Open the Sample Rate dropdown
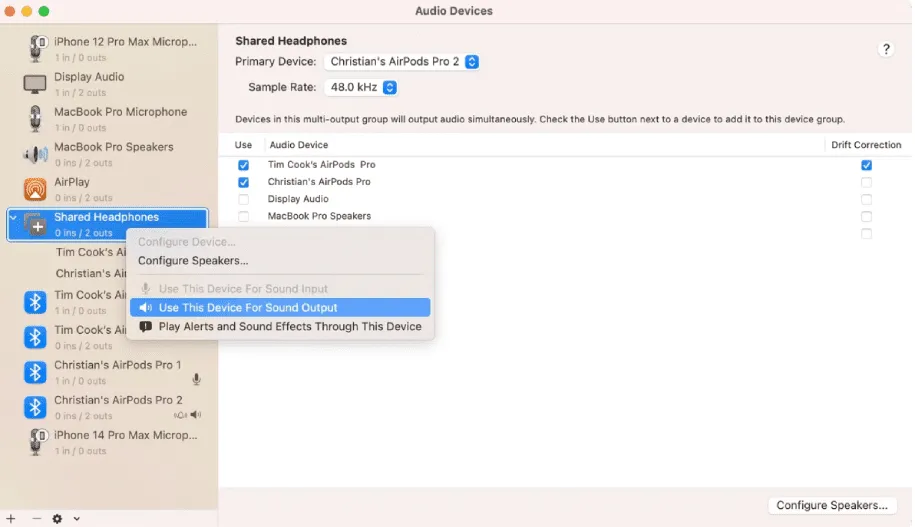Viewport: 915px width, 527px height. click(361, 88)
